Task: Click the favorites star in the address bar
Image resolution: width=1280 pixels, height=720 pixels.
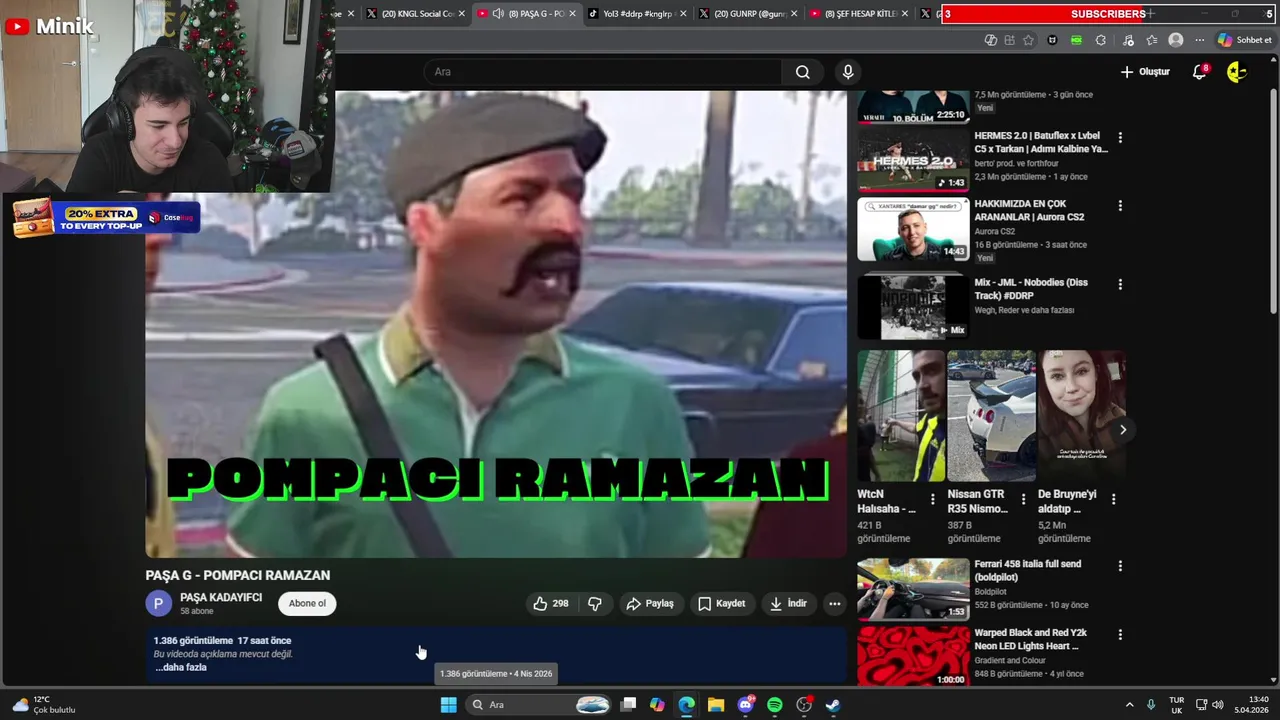Action: click(x=1028, y=40)
